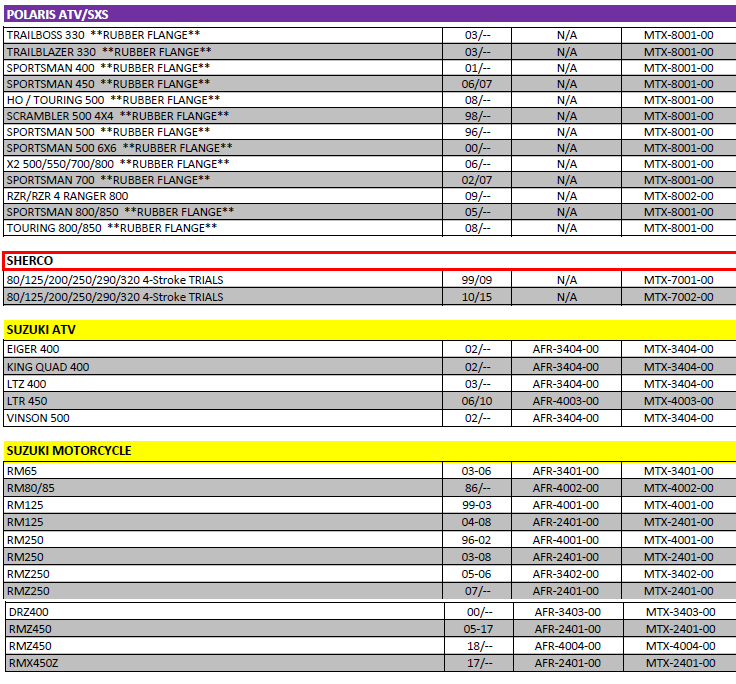This screenshot has width=736, height=684.
Task: Click AFR-2401-00 in the RMX450Z row
Action: tap(567, 663)
